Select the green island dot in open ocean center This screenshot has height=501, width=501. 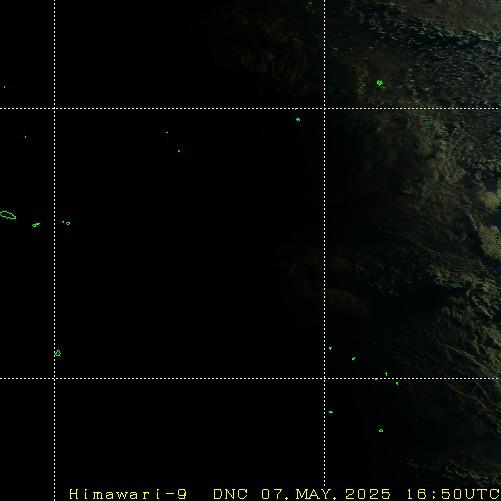click(179, 151)
